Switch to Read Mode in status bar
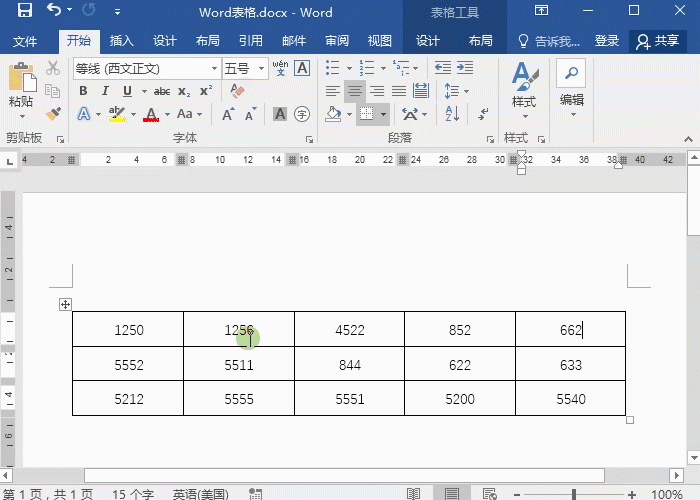This screenshot has width=700, height=500. point(413,494)
